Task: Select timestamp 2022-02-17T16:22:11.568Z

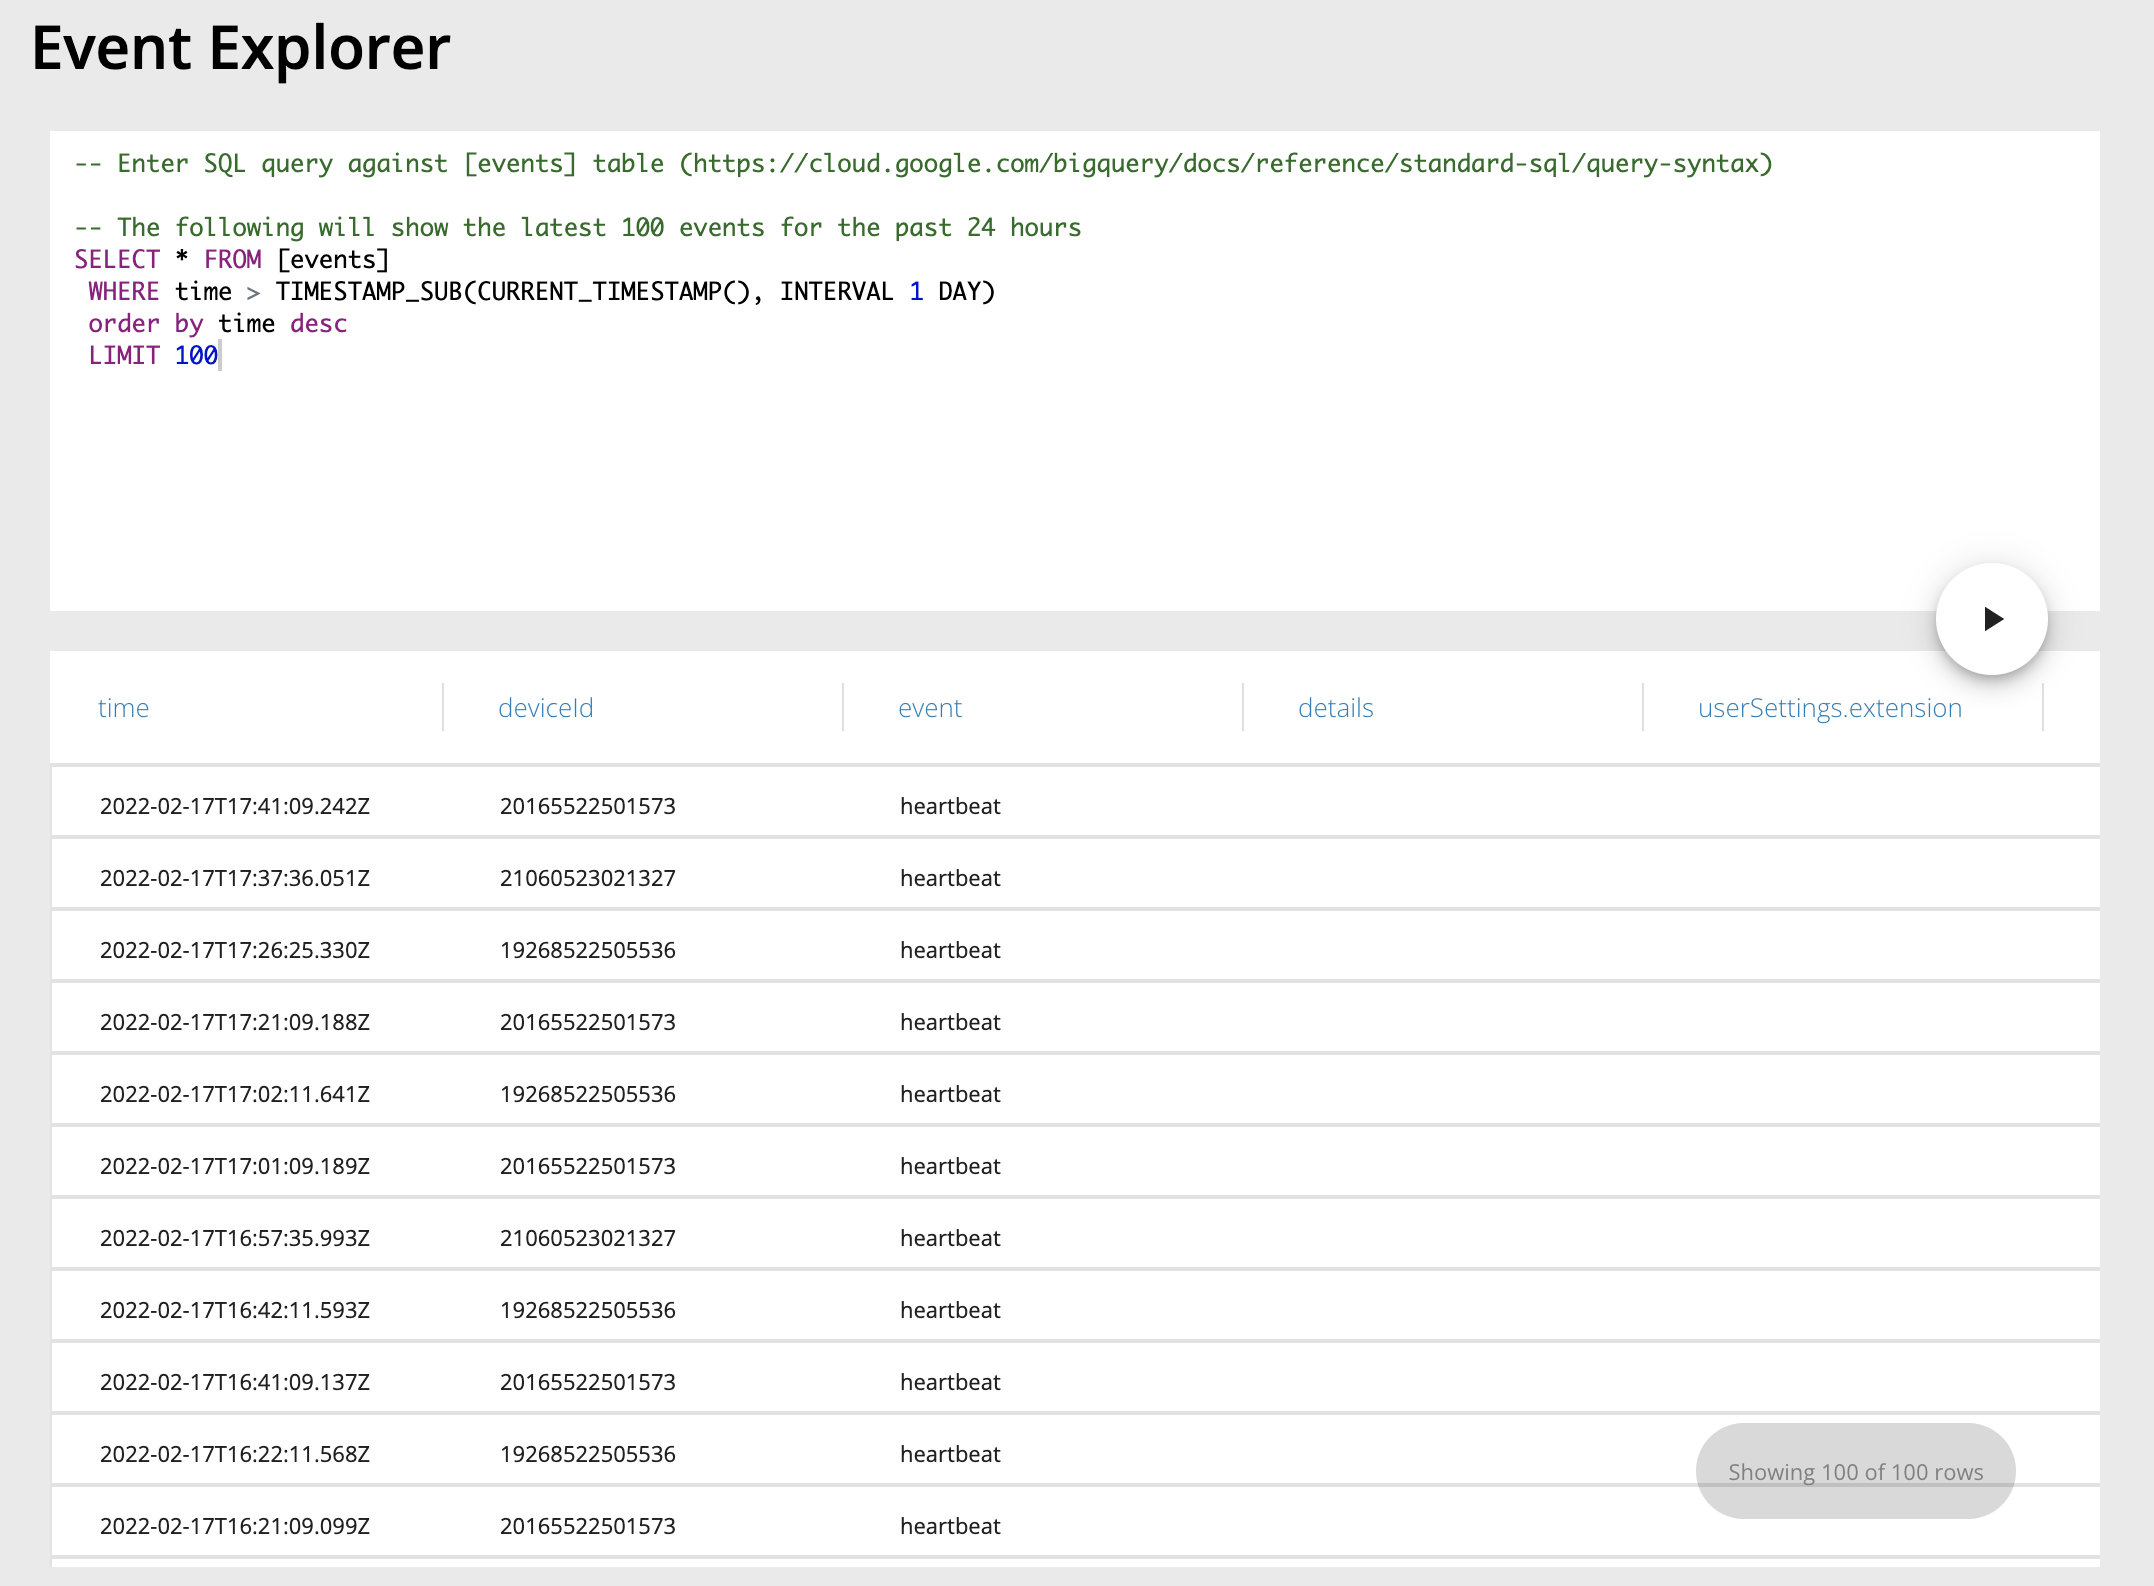Action: (235, 1454)
